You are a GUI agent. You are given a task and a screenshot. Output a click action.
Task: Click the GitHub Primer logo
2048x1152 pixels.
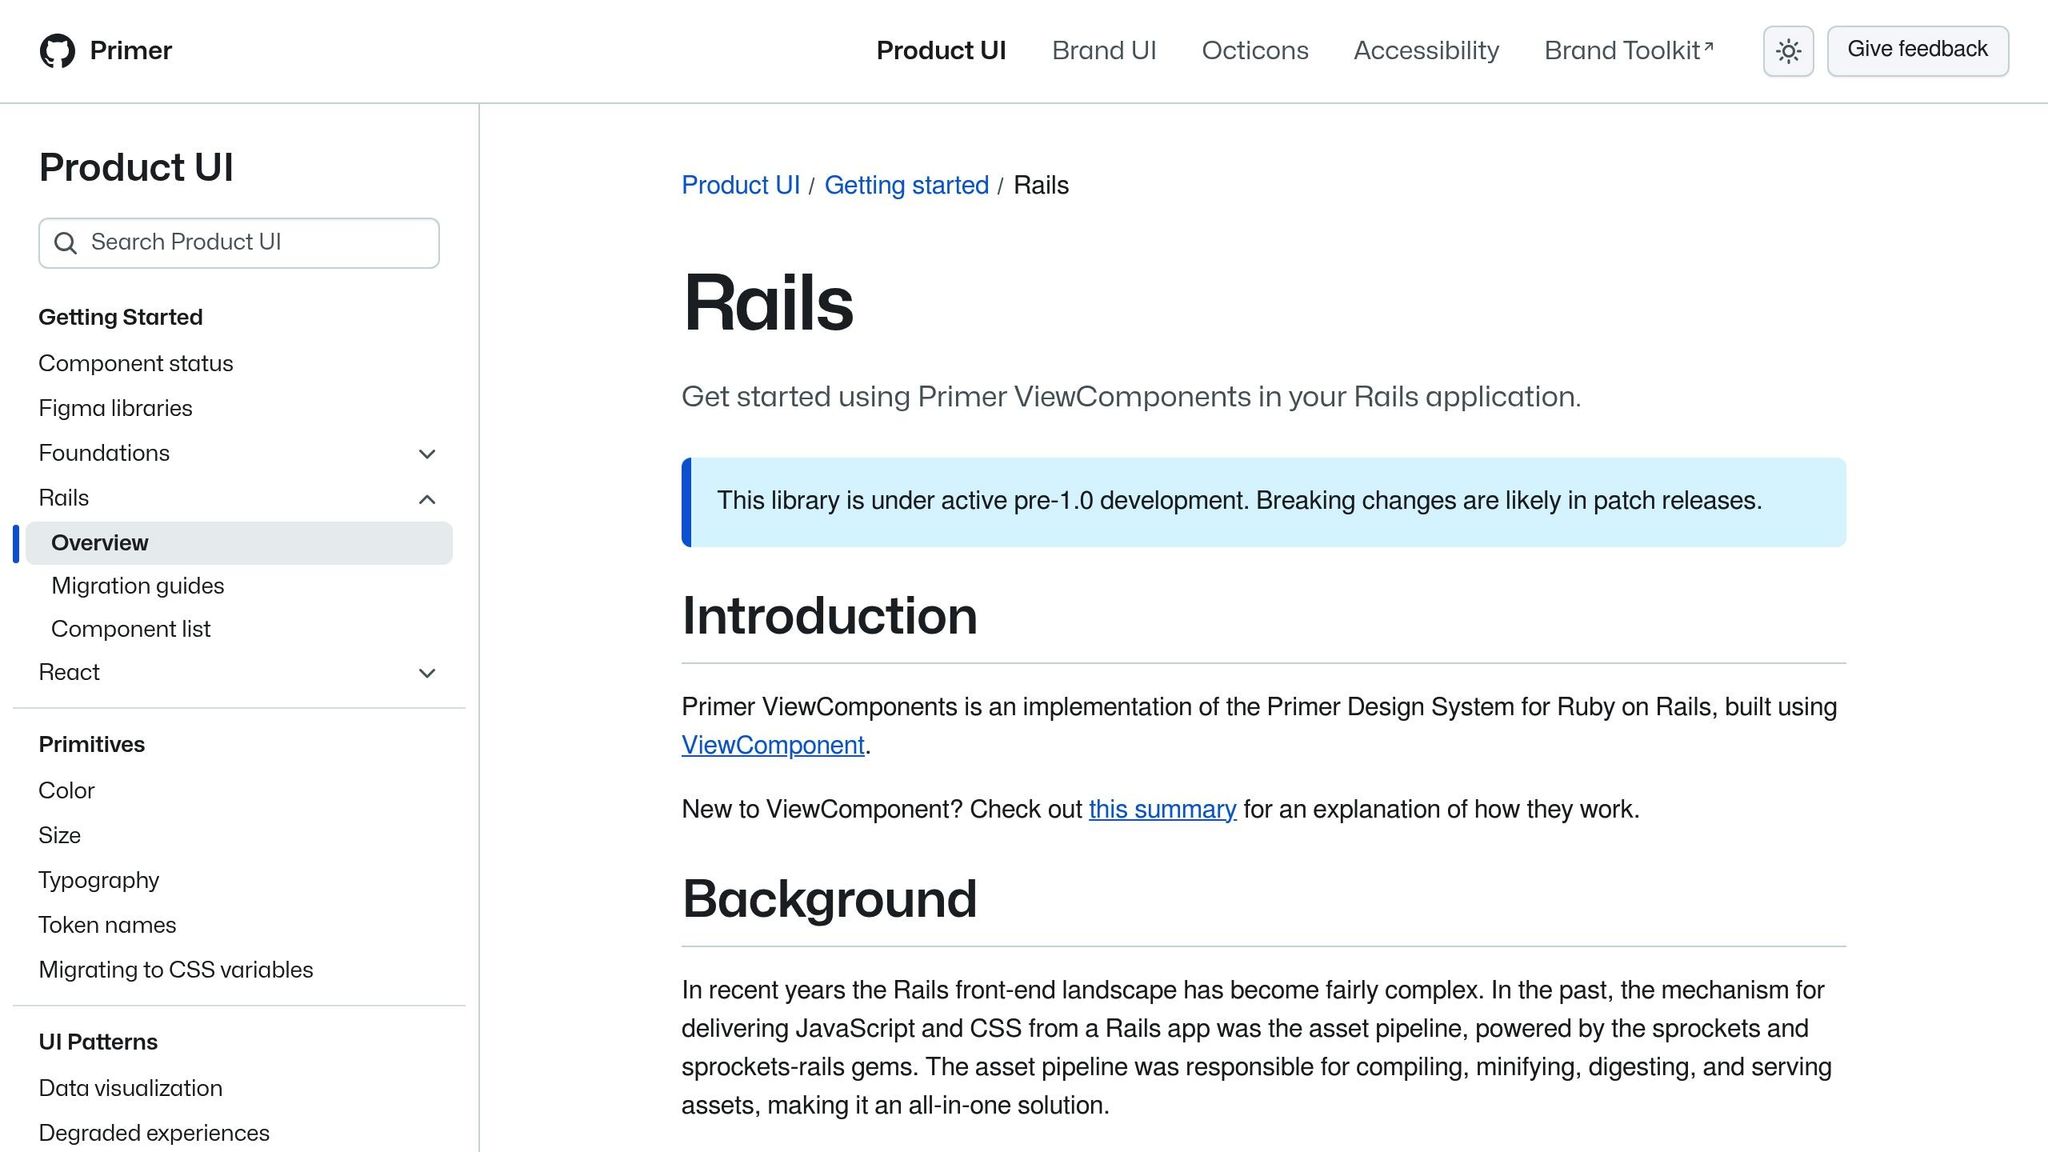pos(105,50)
